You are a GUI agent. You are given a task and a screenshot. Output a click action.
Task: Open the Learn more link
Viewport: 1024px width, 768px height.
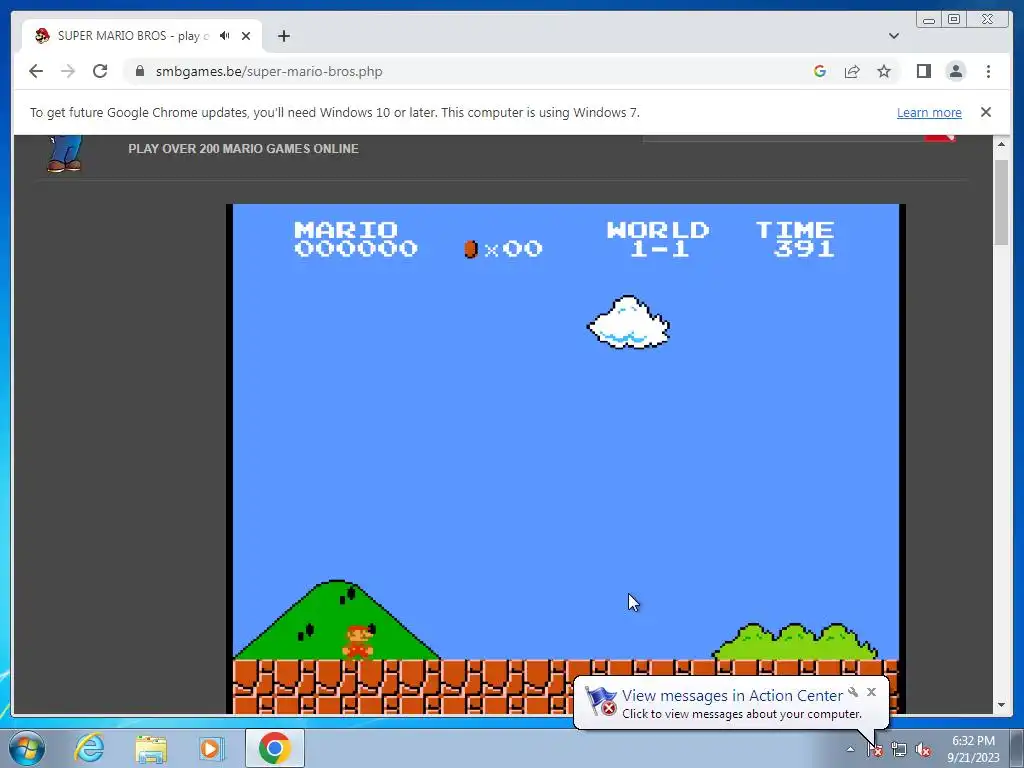(929, 112)
